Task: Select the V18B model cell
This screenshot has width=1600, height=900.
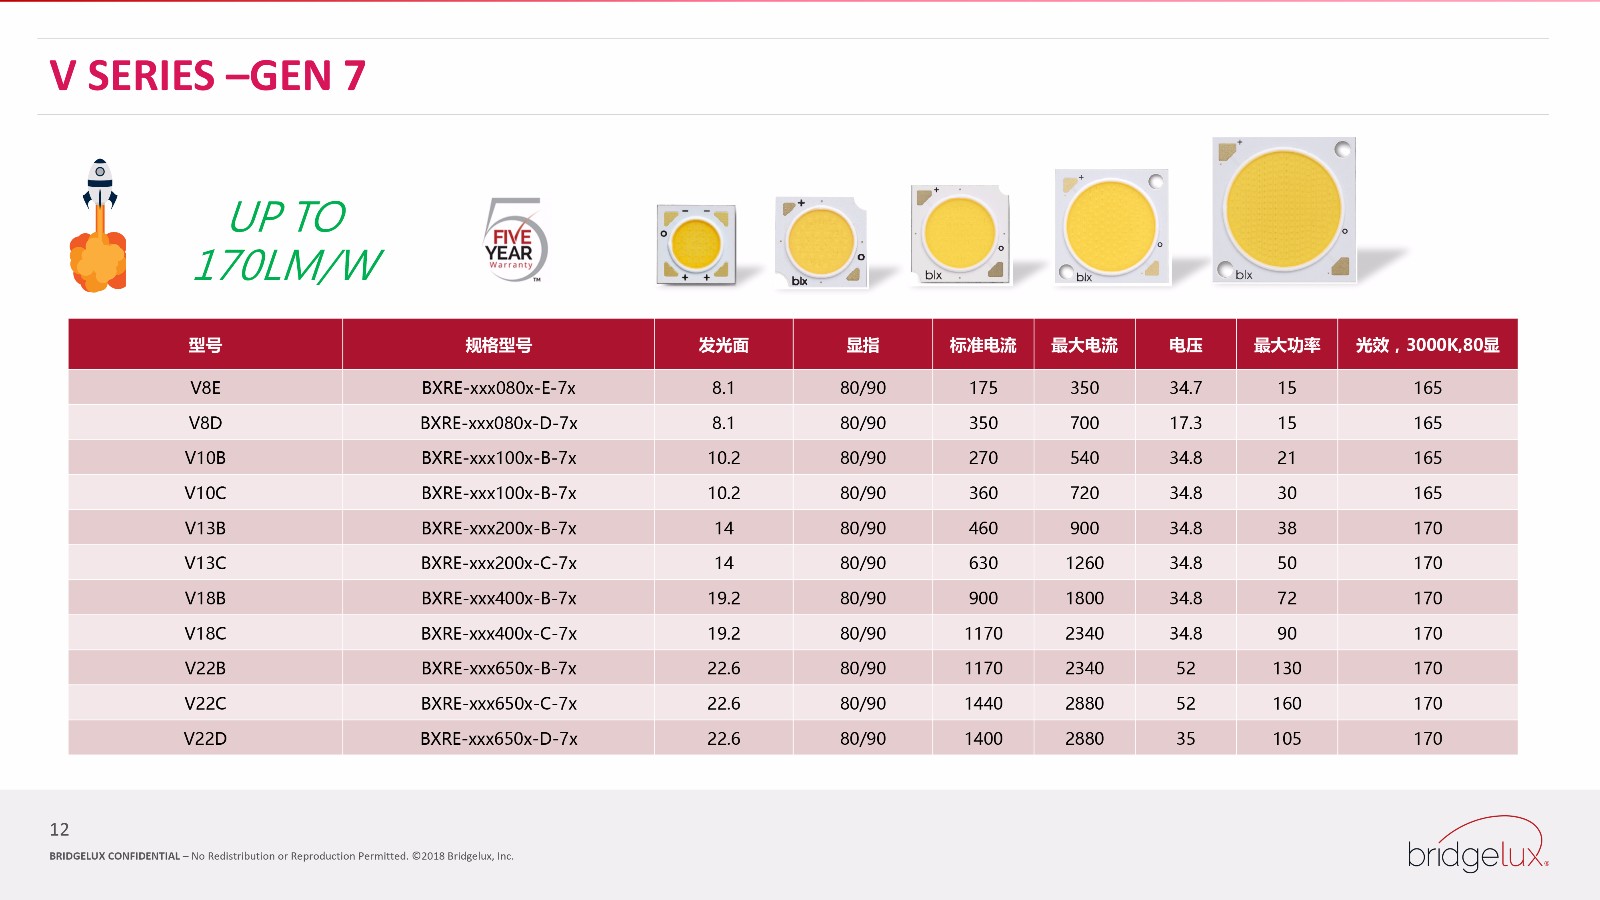Action: point(205,597)
